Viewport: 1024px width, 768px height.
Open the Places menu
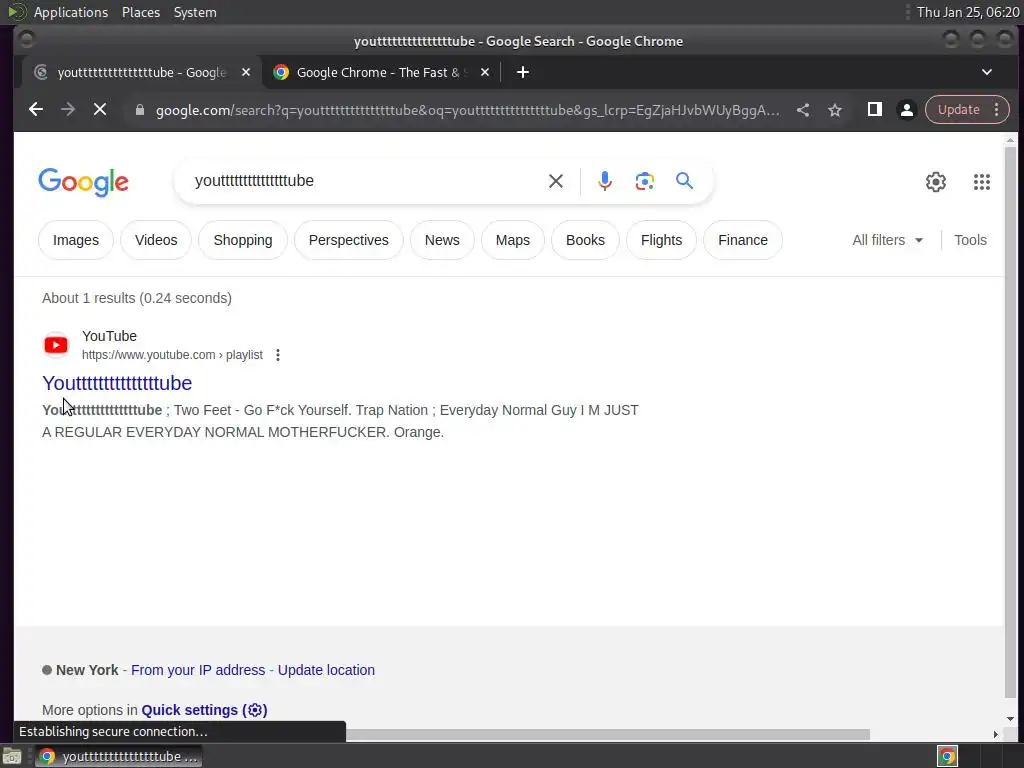click(x=141, y=12)
